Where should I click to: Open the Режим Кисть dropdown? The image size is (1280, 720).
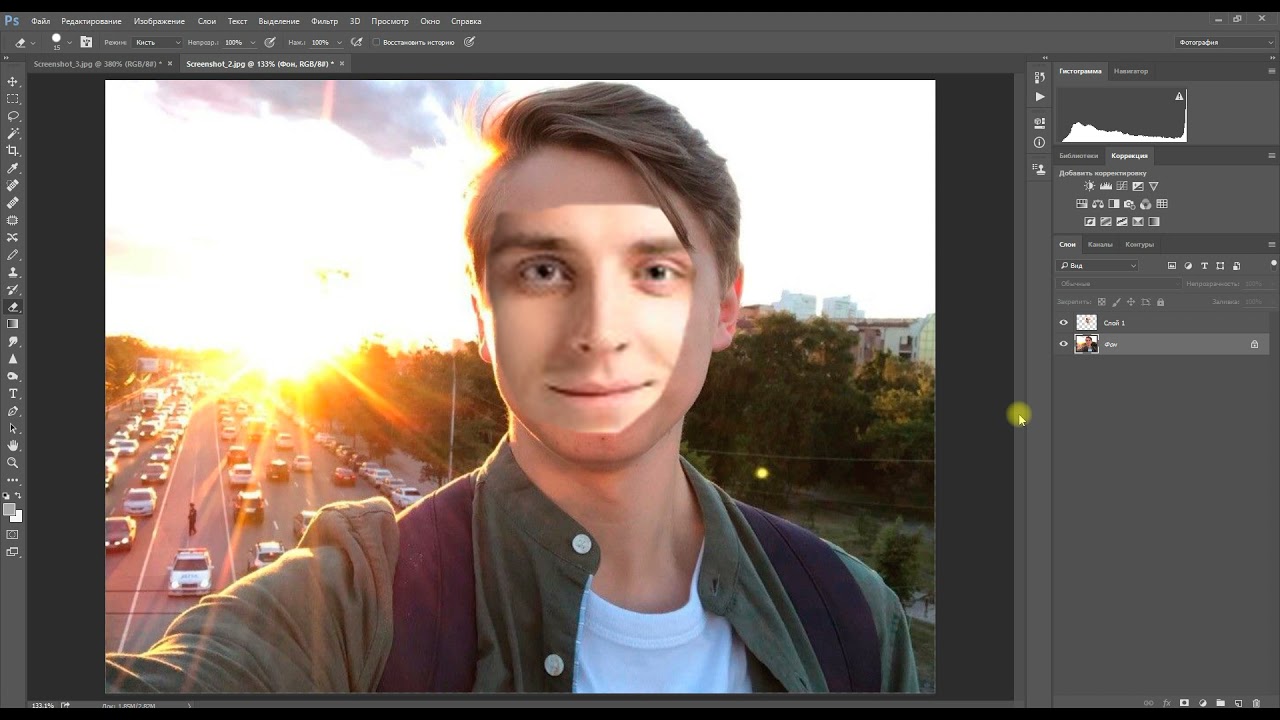[x=157, y=42]
